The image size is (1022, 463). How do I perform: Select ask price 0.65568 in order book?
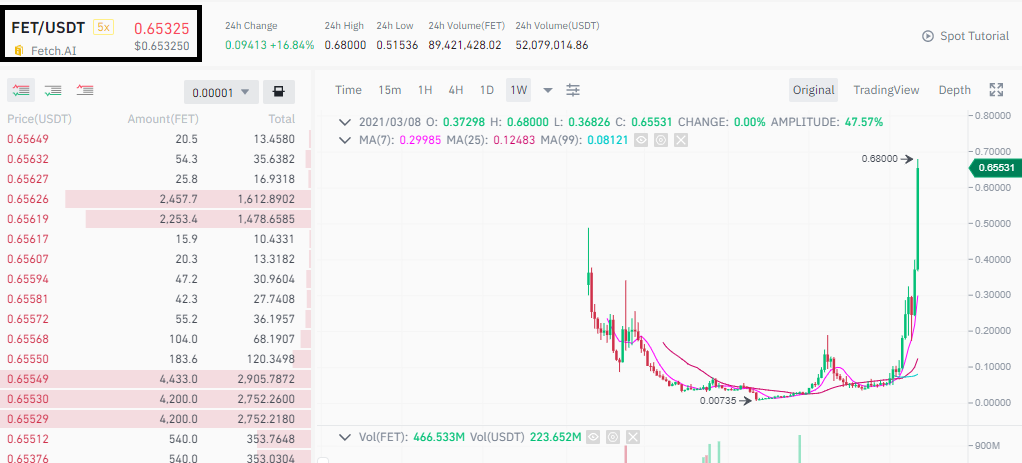click(28, 339)
